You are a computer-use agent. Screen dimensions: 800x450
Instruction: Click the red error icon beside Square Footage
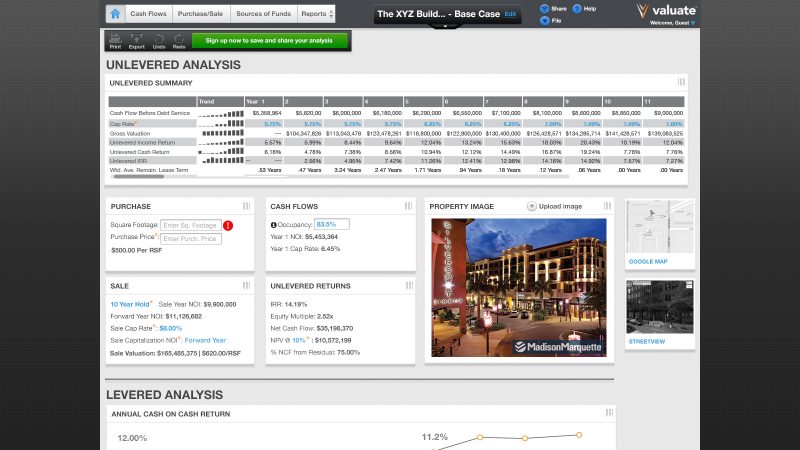[228, 225]
